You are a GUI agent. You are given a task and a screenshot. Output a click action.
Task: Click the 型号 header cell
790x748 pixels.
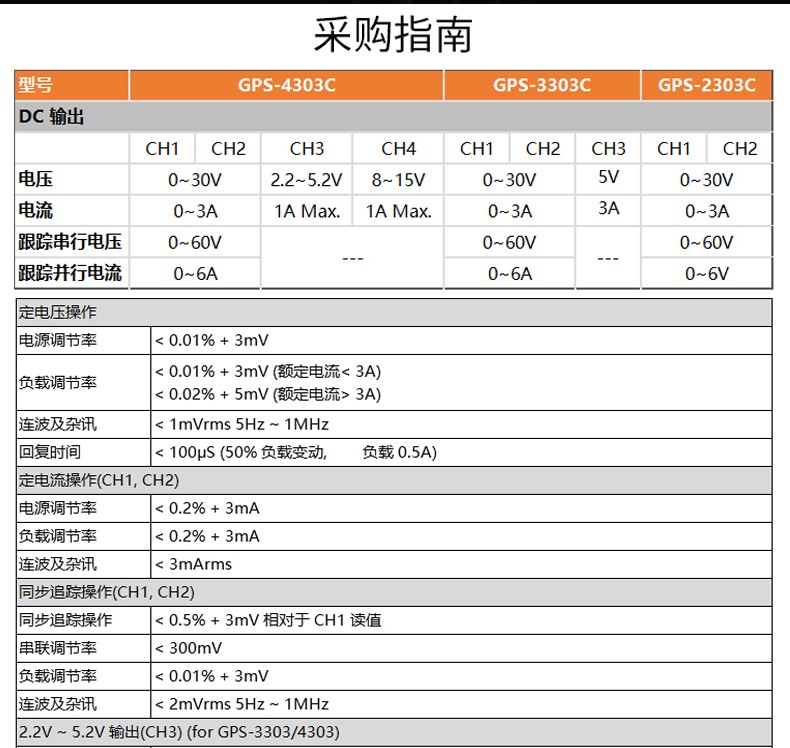tap(36, 85)
